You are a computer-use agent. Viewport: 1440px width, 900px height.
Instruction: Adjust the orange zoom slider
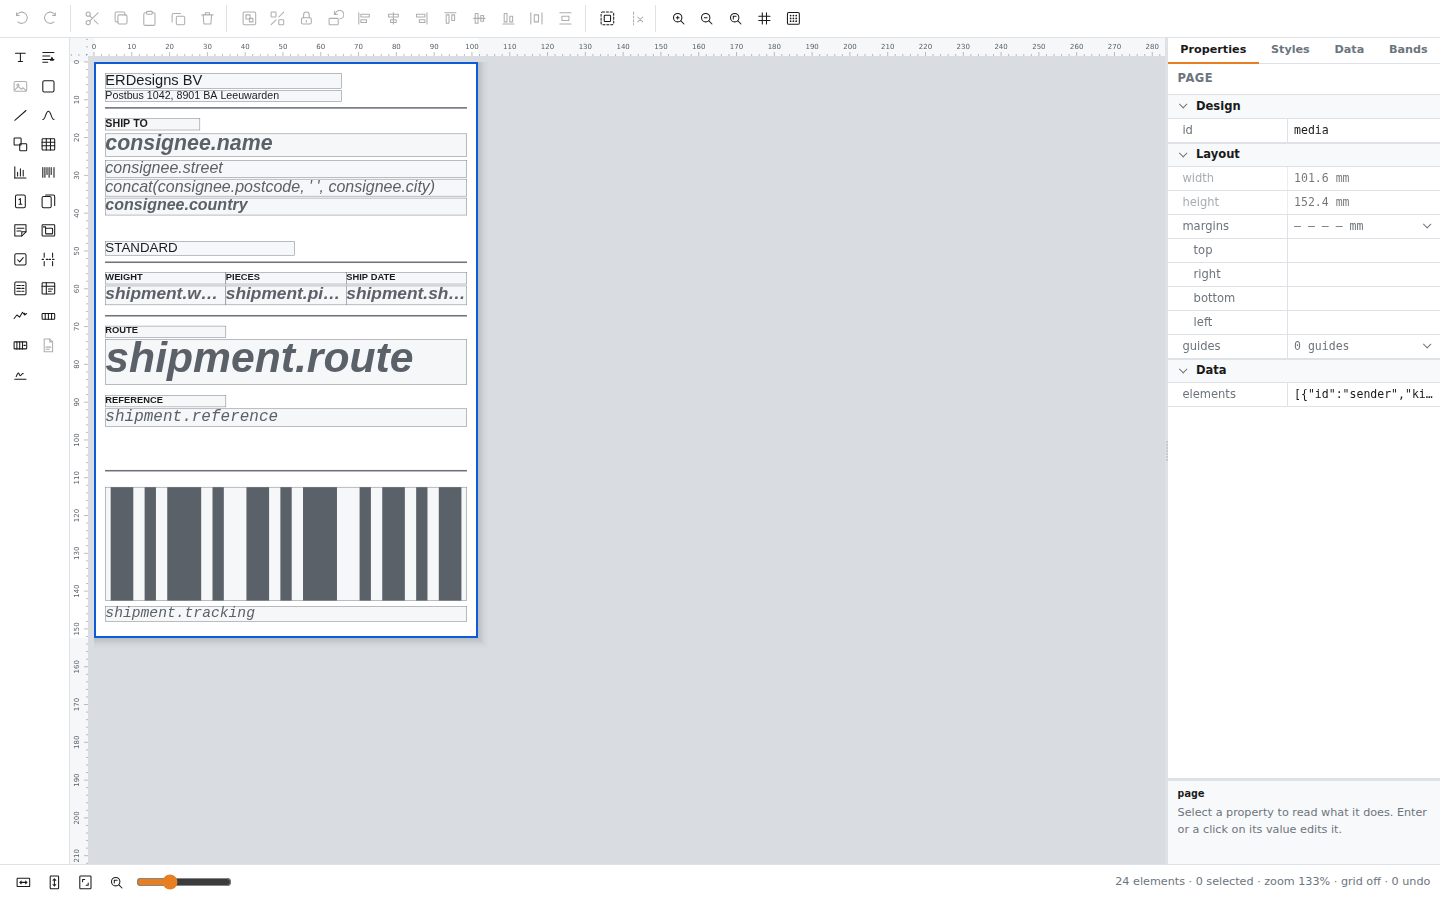[170, 882]
